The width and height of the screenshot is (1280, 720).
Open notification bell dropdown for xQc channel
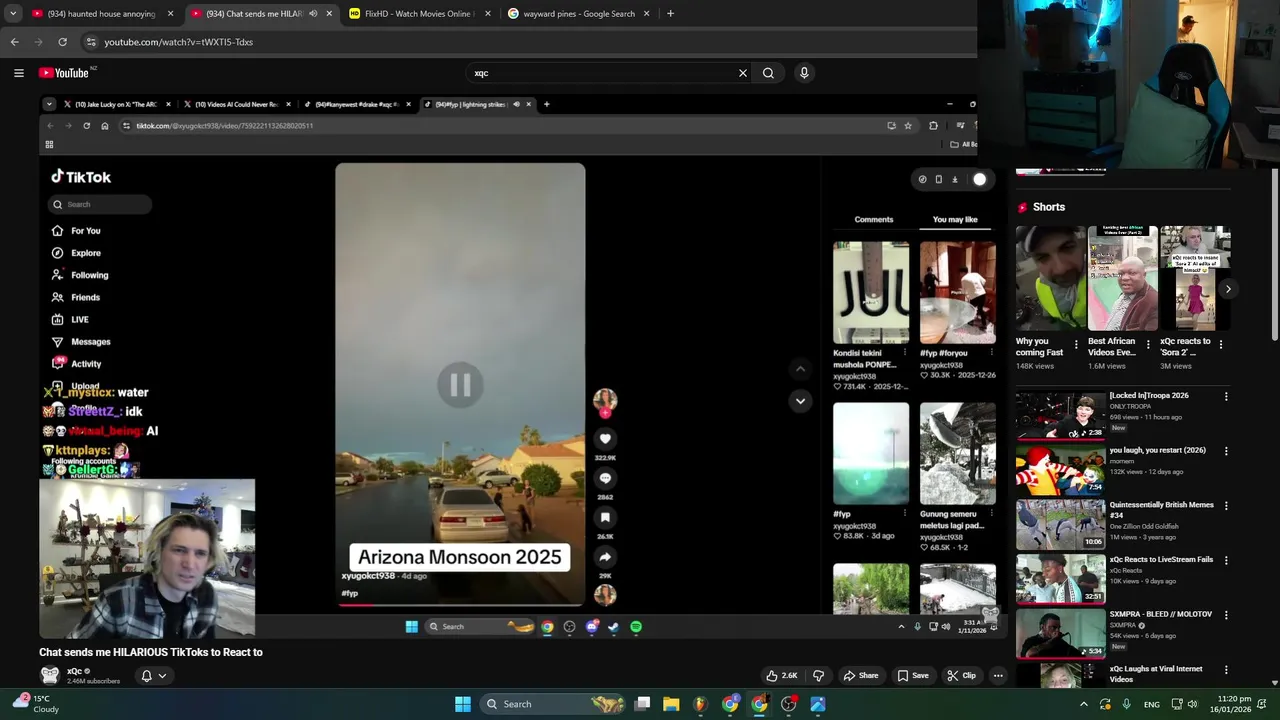click(x=154, y=676)
